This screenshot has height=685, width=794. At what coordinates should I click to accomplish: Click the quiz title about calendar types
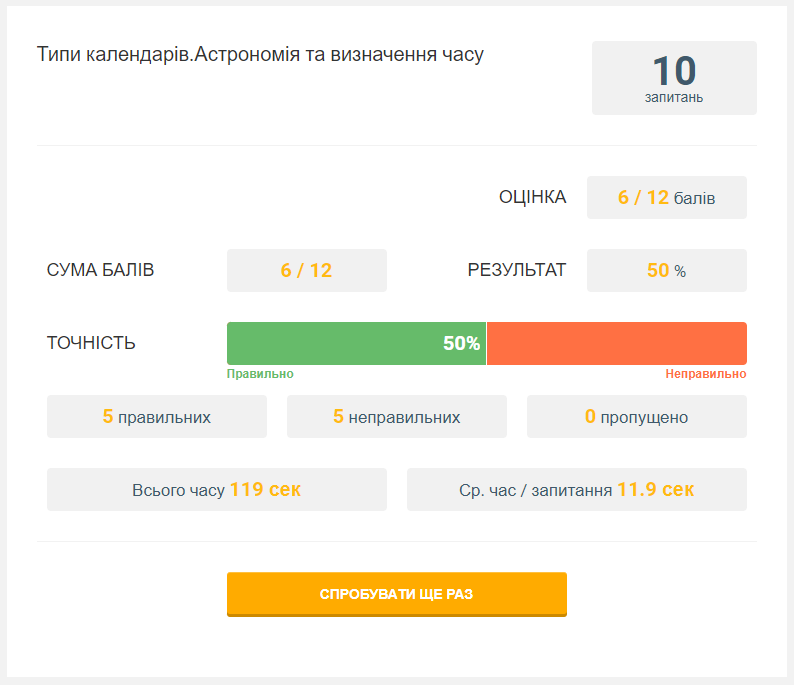260,54
